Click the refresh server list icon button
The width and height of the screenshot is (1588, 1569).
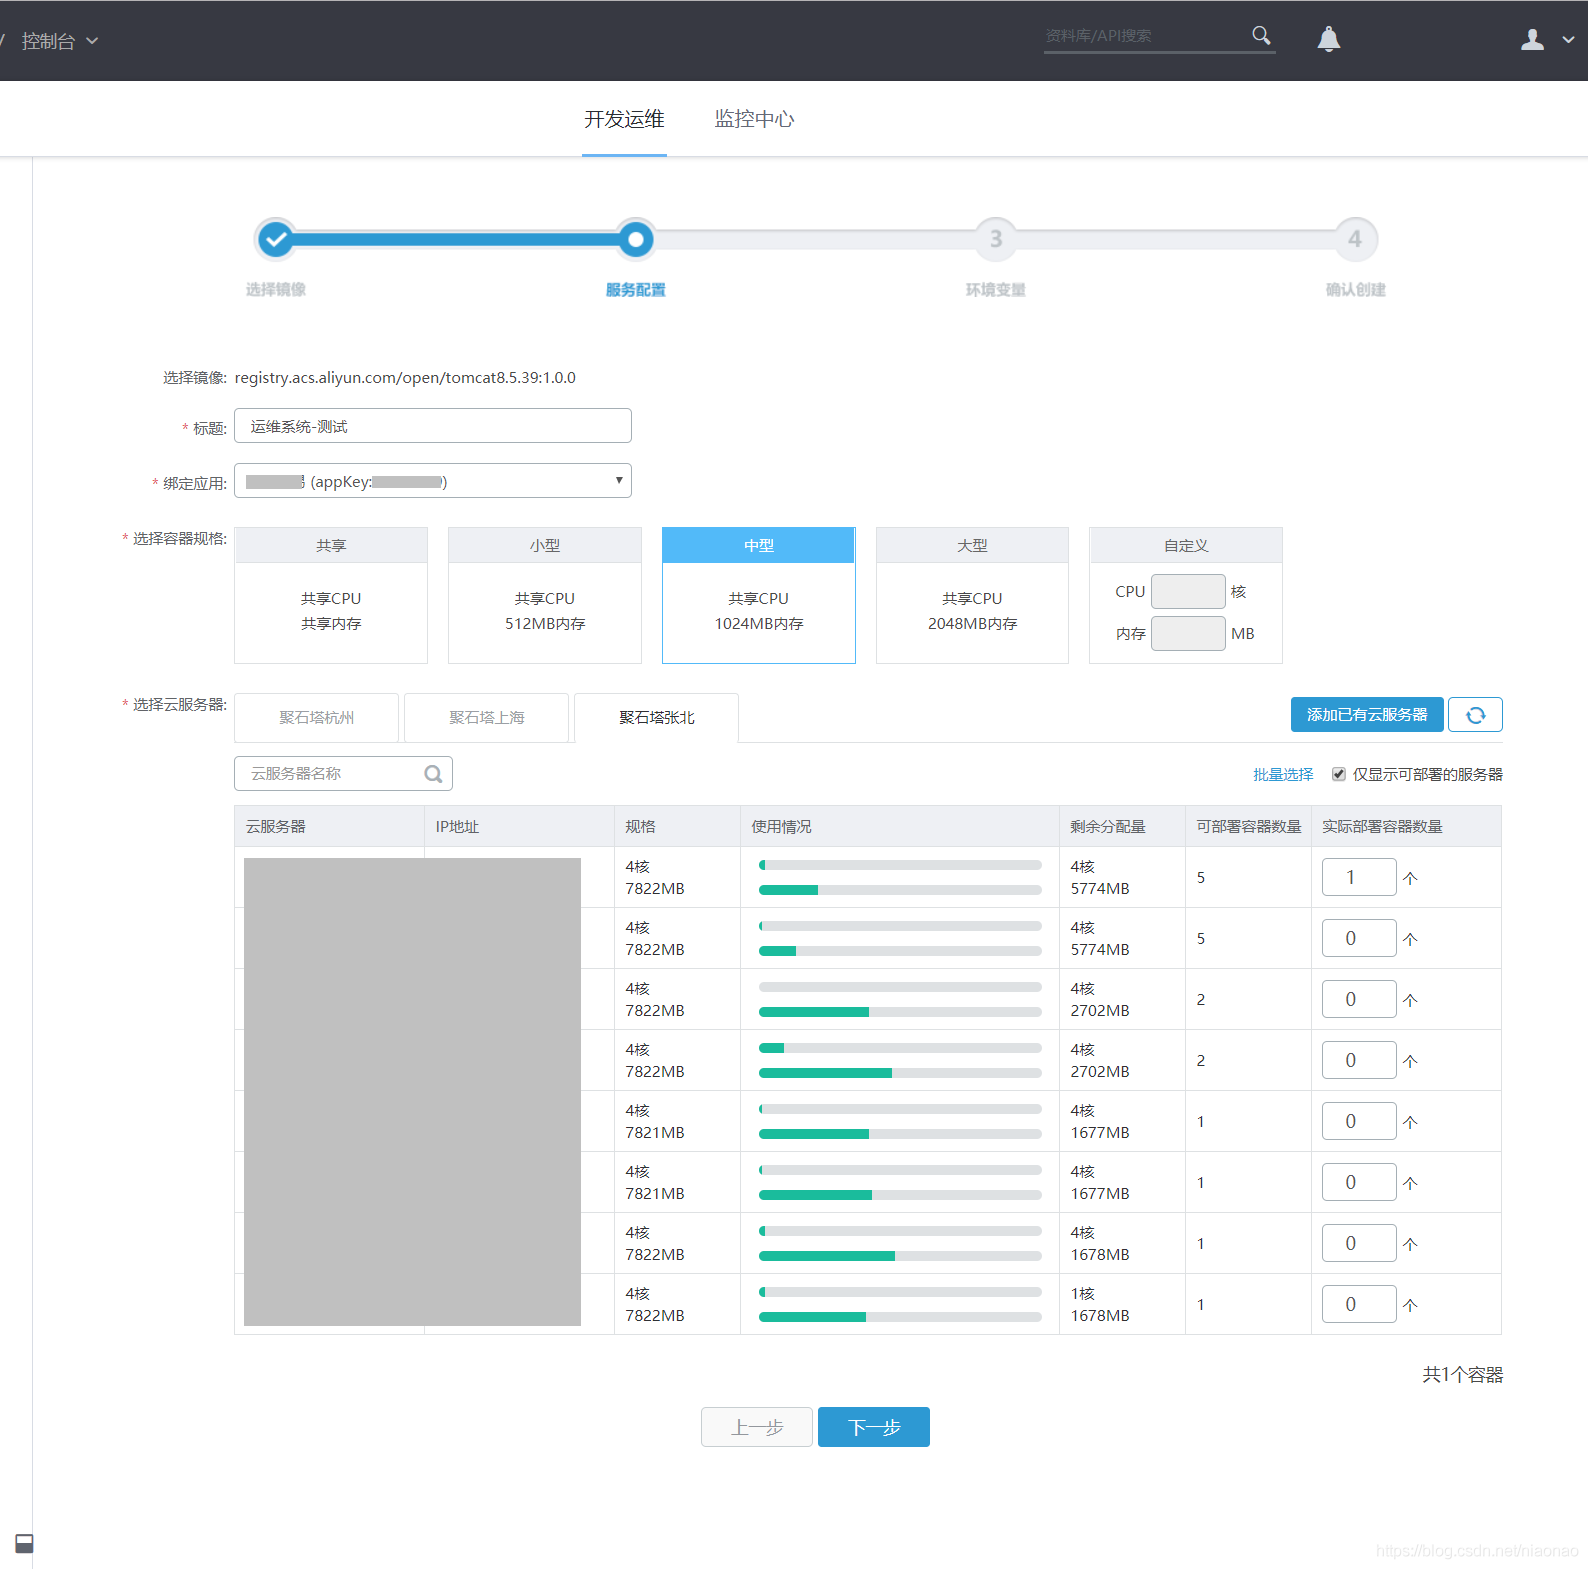[1475, 715]
